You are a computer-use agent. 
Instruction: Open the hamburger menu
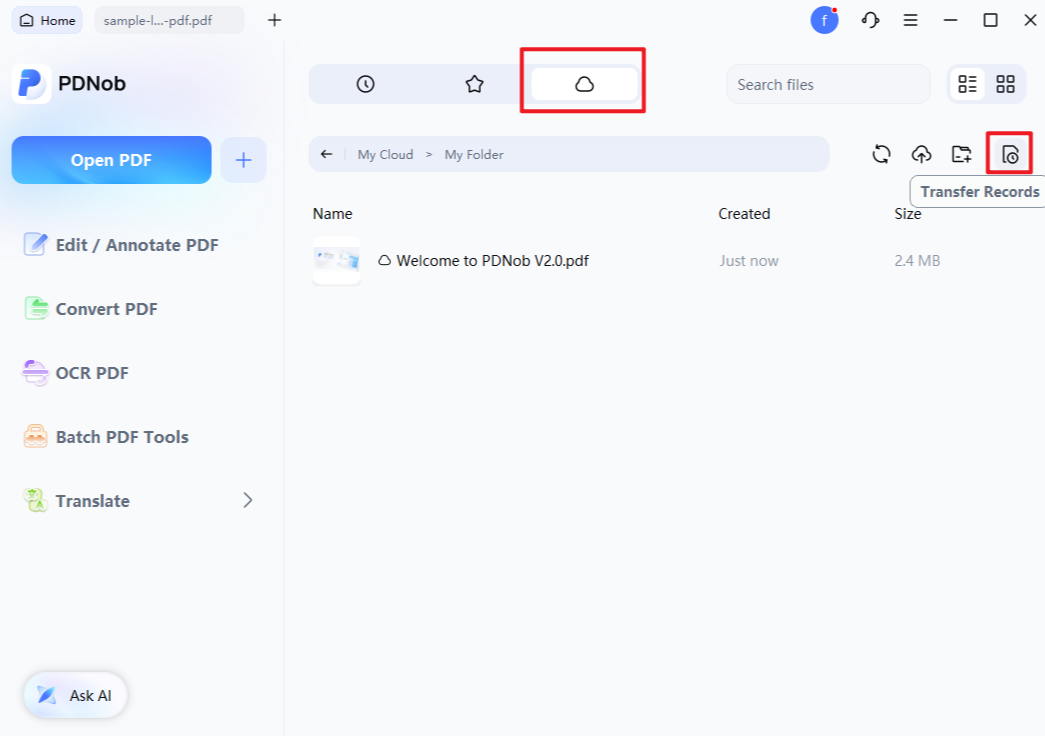tap(910, 21)
